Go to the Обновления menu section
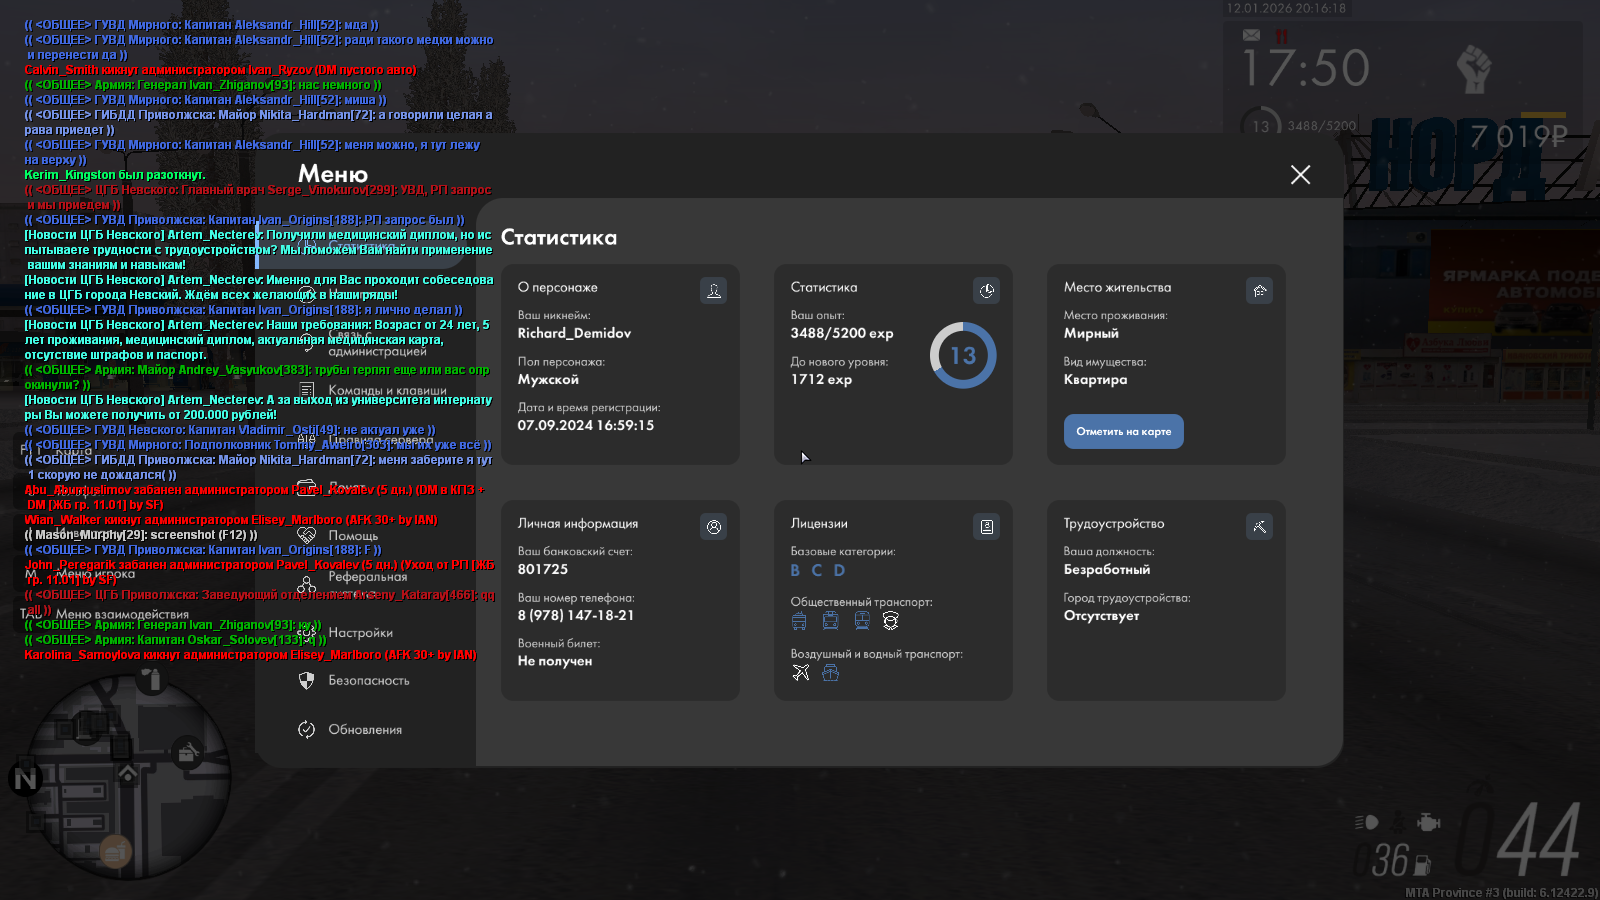This screenshot has width=1600, height=900. 365,730
